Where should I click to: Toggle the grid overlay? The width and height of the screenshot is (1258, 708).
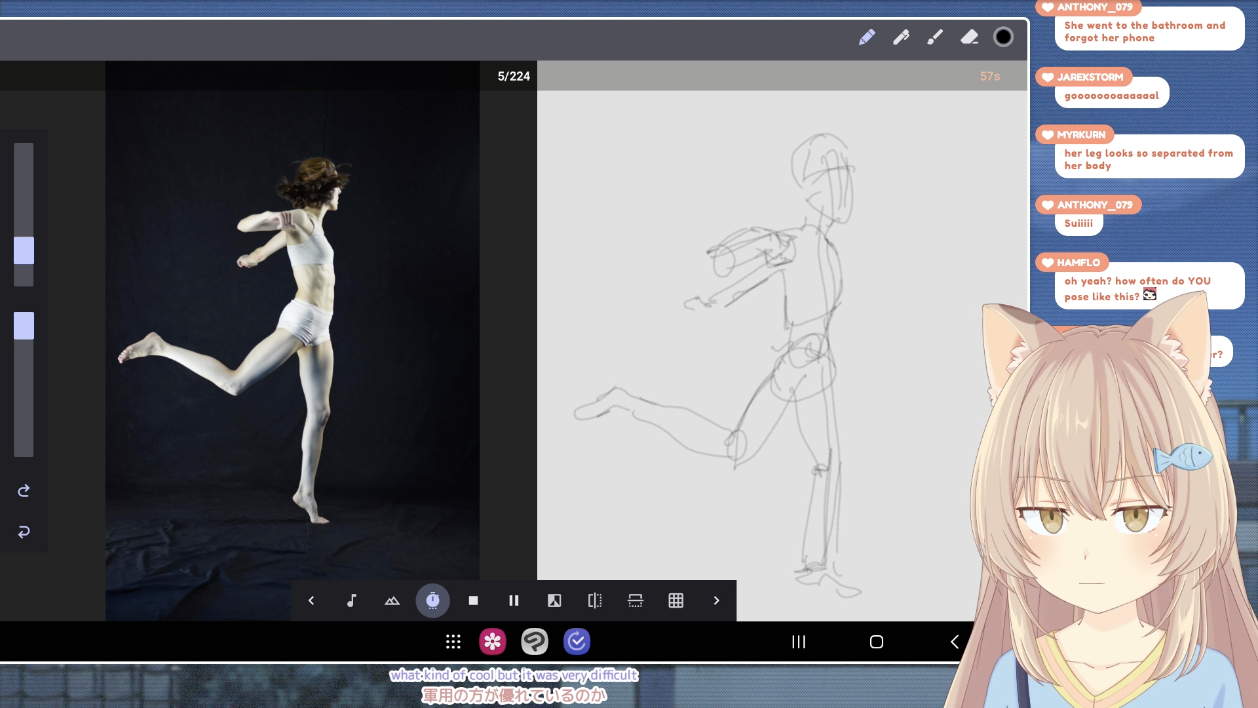(676, 601)
